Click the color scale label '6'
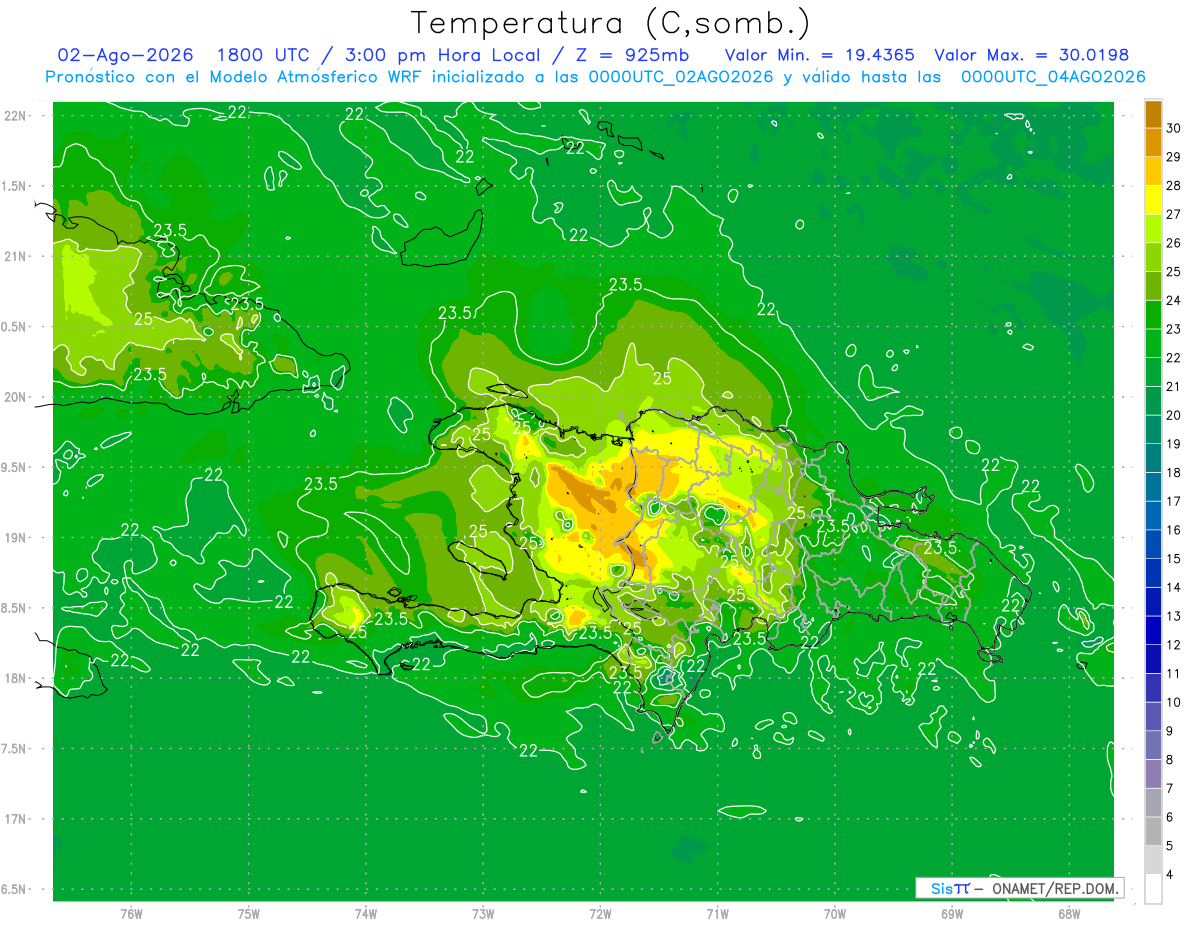 point(1170,817)
